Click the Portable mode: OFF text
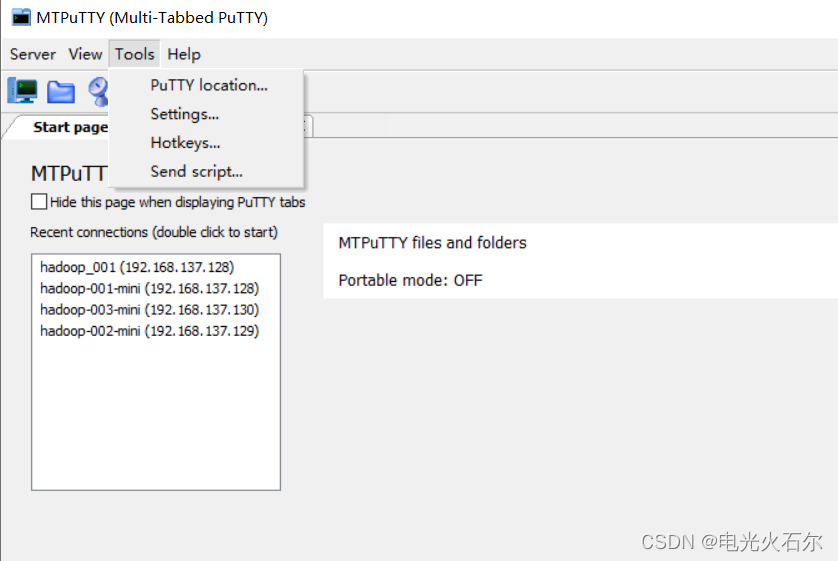The image size is (838, 561). [x=410, y=280]
